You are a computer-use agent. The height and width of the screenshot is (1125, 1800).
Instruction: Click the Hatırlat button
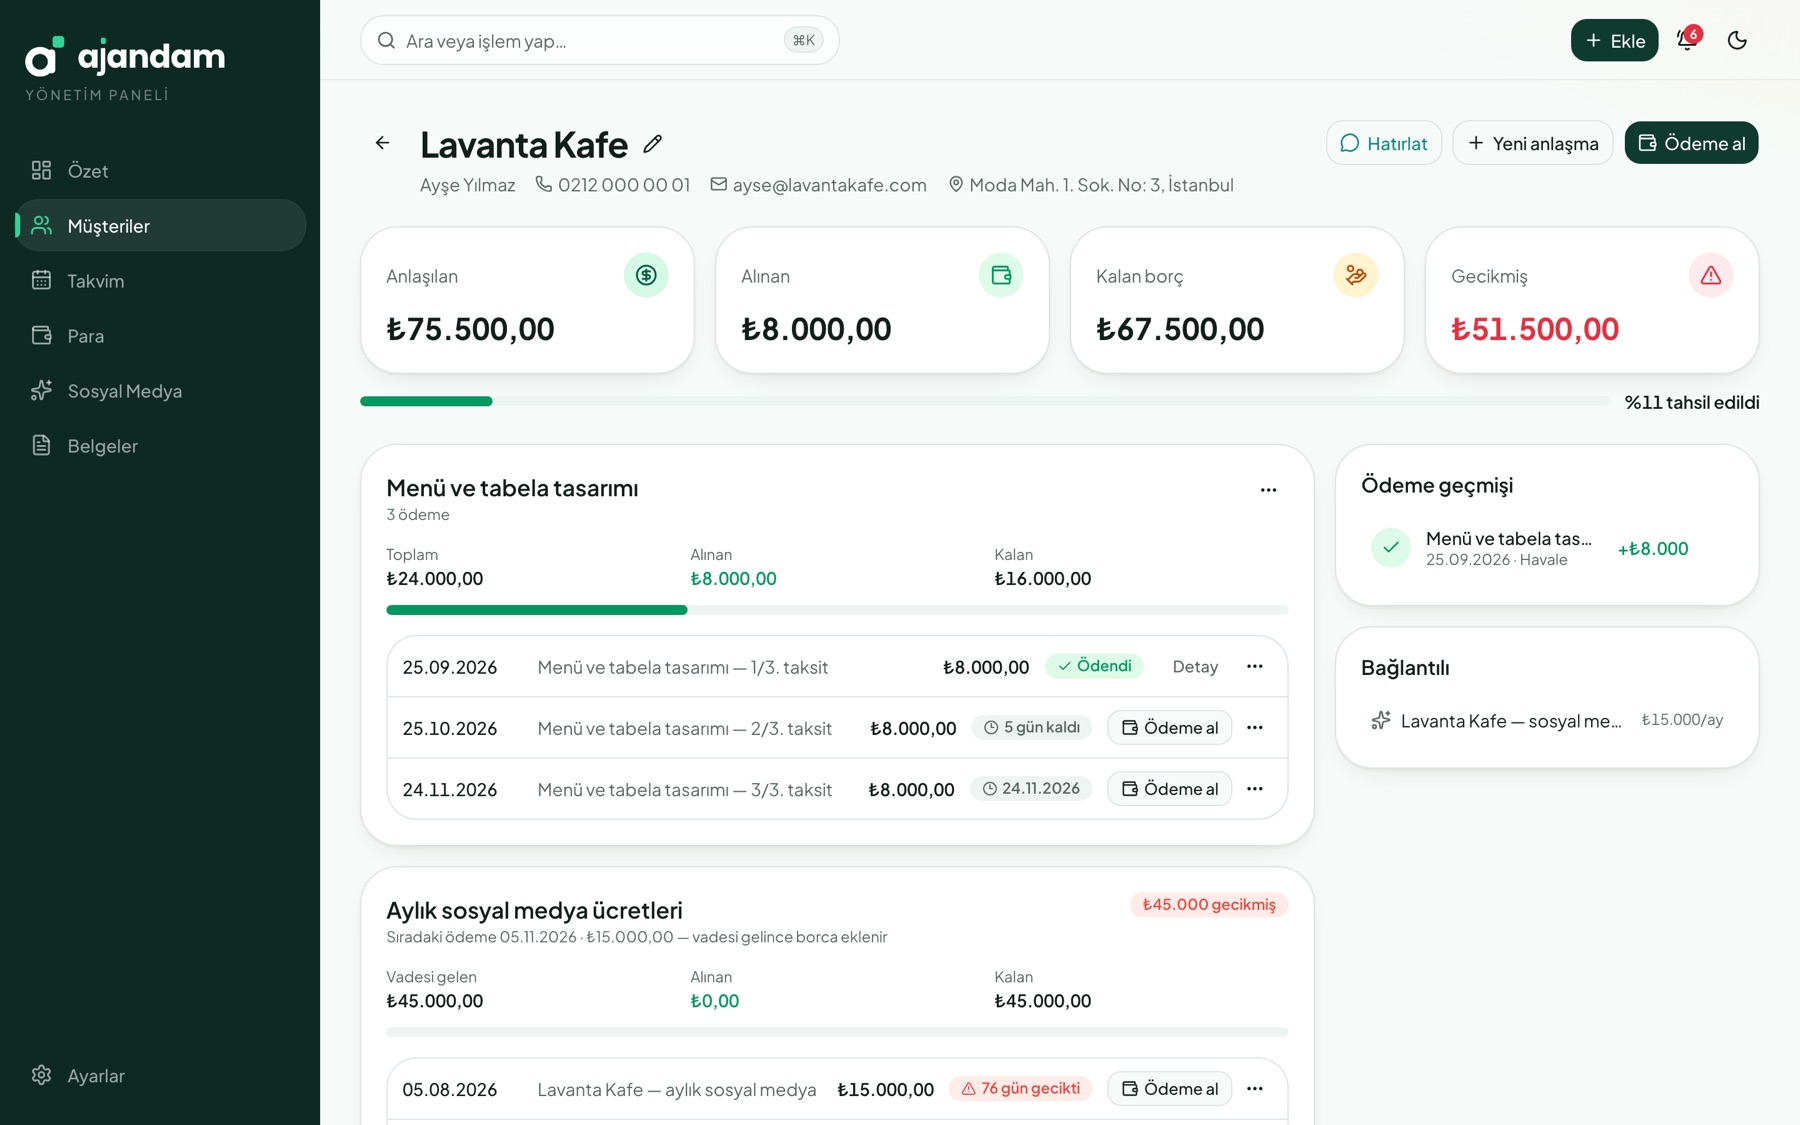click(x=1384, y=143)
